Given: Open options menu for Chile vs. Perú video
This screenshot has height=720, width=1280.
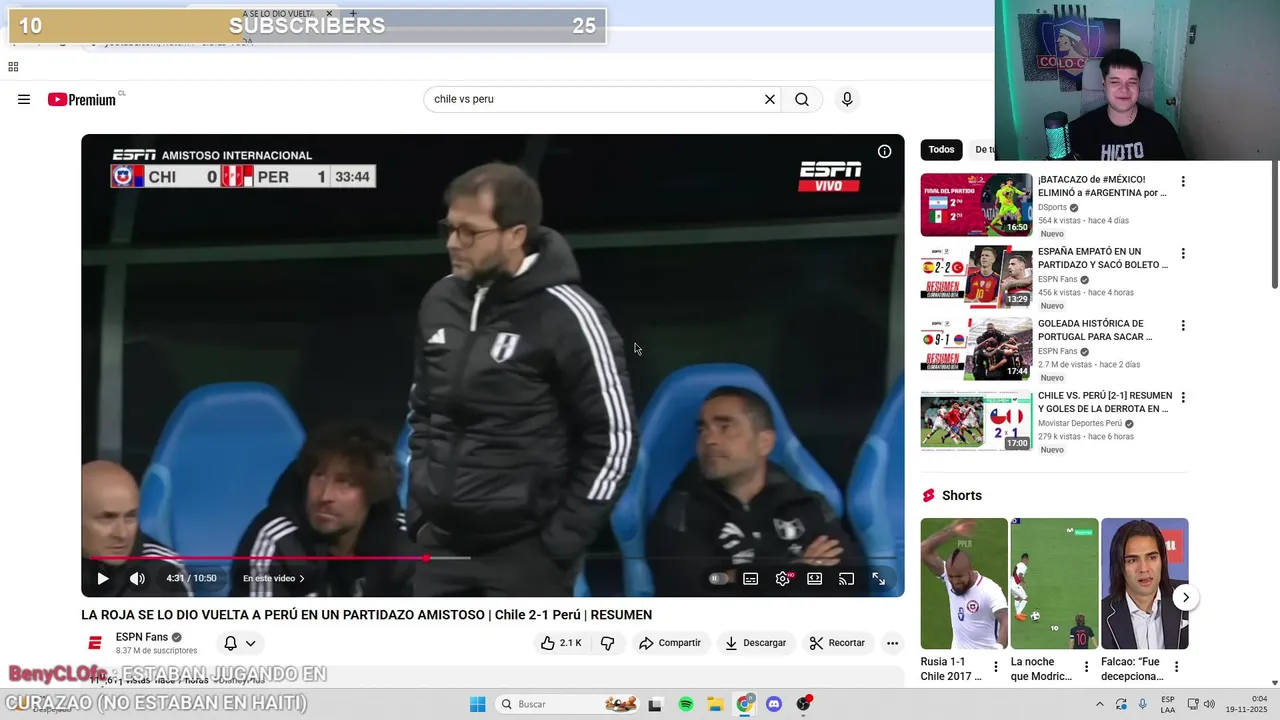Looking at the screenshot, I should pos(1183,398).
